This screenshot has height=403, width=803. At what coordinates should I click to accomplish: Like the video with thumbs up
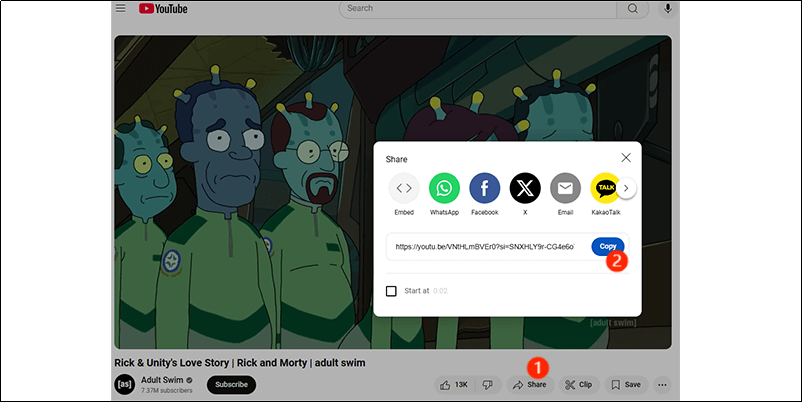pos(452,384)
